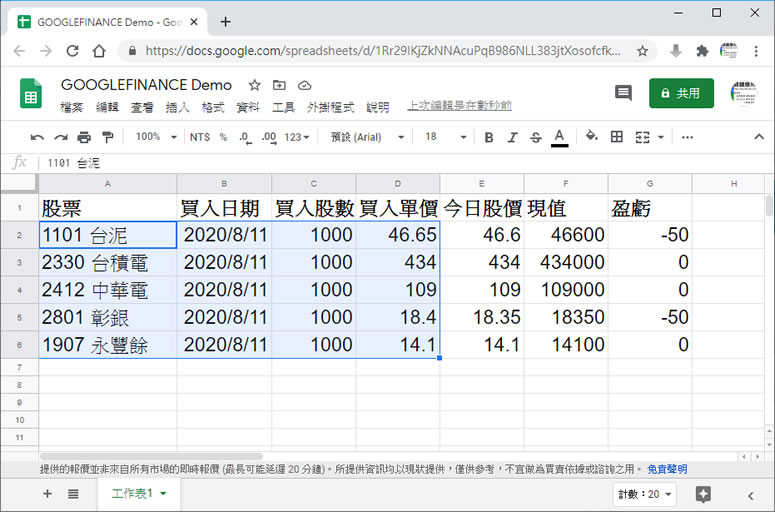Image resolution: width=775 pixels, height=512 pixels.
Task: Click the formula bar input
Action: (405, 163)
